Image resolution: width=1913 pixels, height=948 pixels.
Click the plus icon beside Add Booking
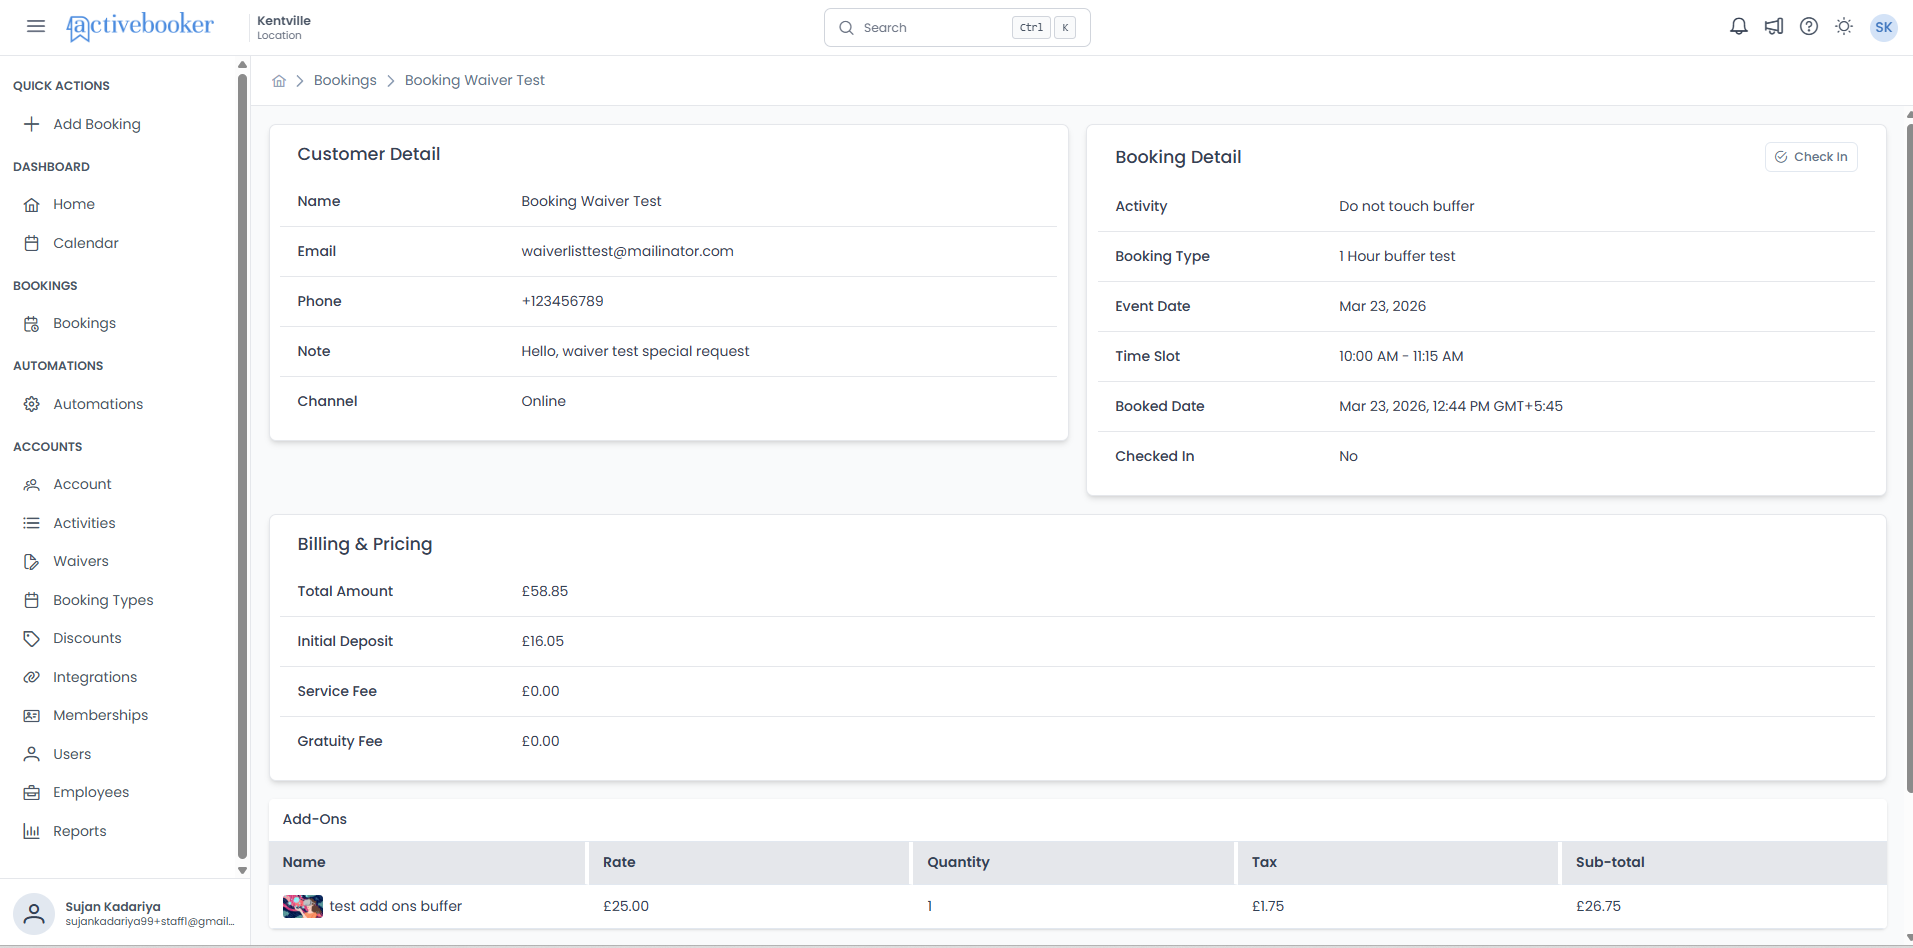32,124
